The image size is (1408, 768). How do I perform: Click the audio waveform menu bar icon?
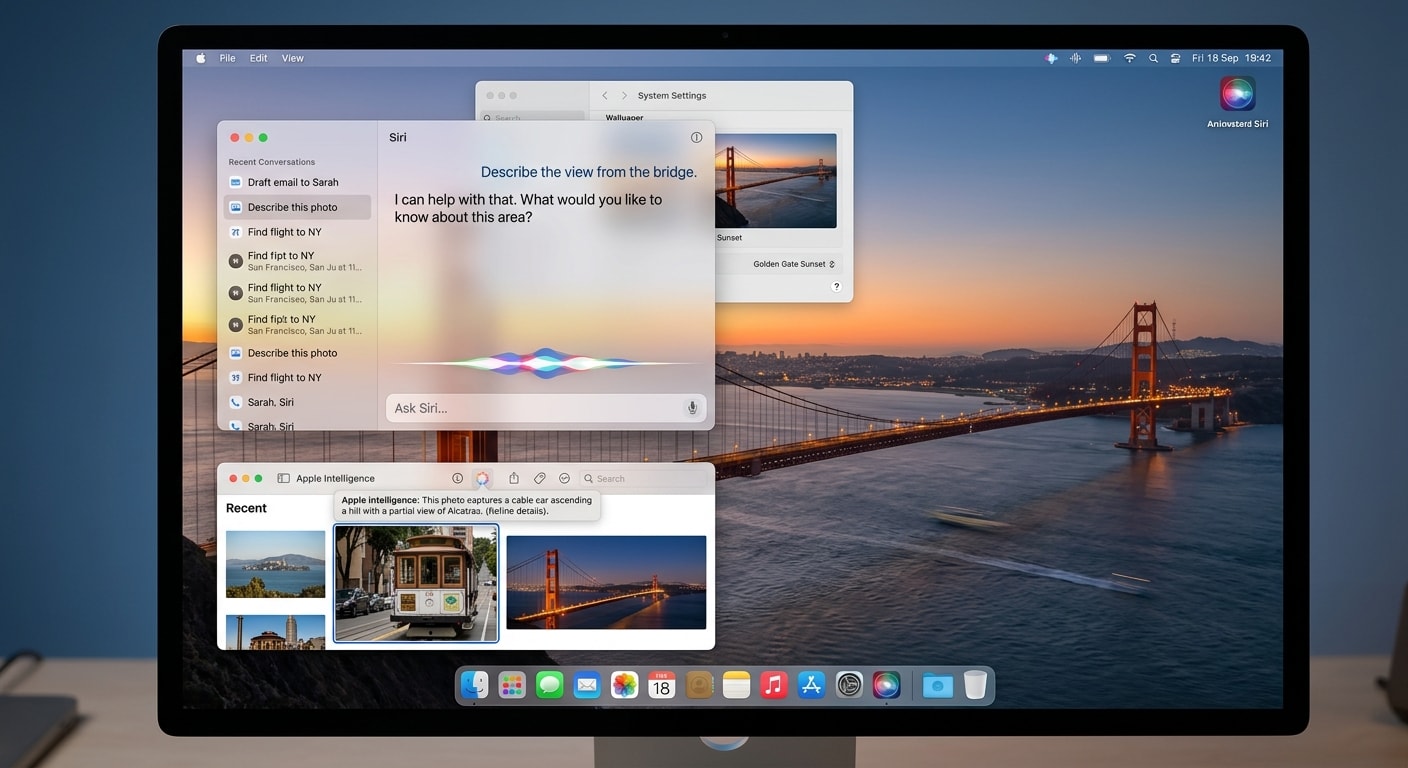pyautogui.click(x=1076, y=58)
